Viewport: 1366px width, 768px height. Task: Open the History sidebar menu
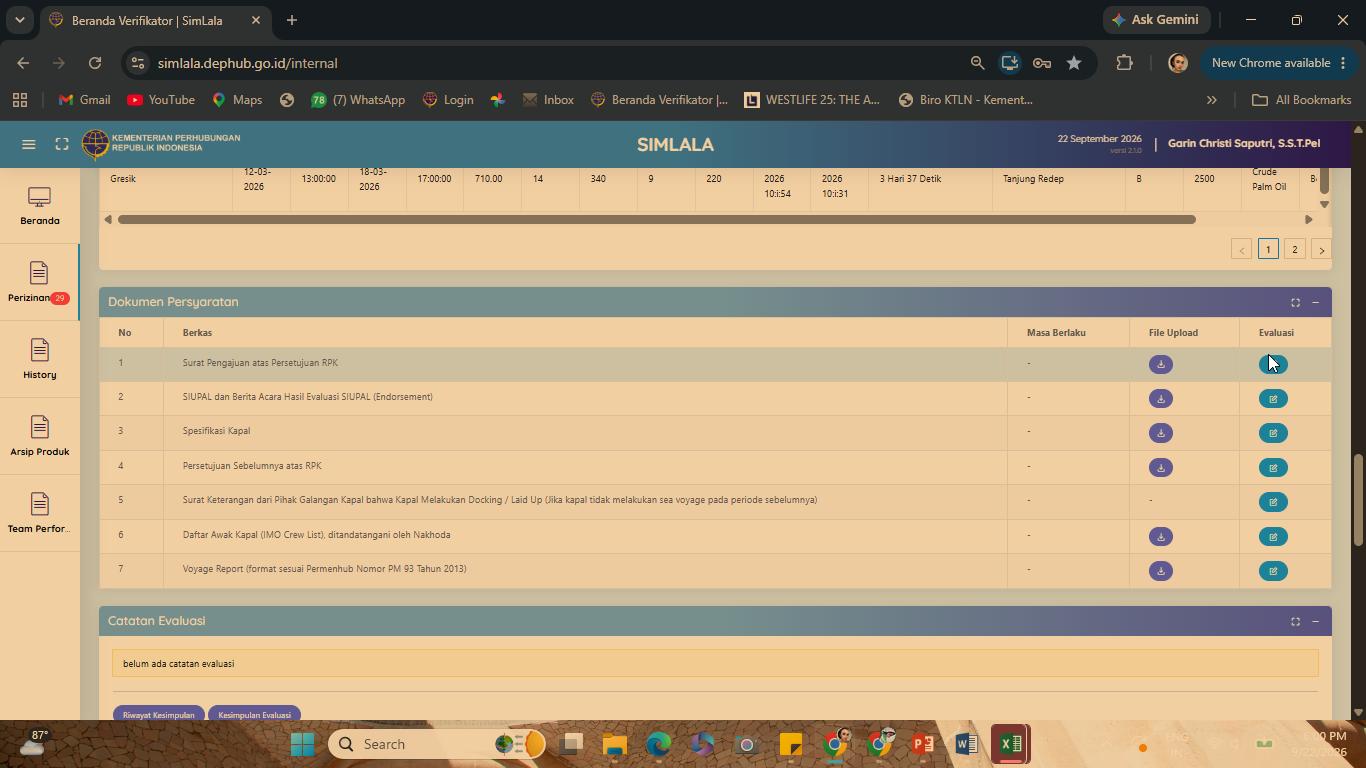pos(40,360)
